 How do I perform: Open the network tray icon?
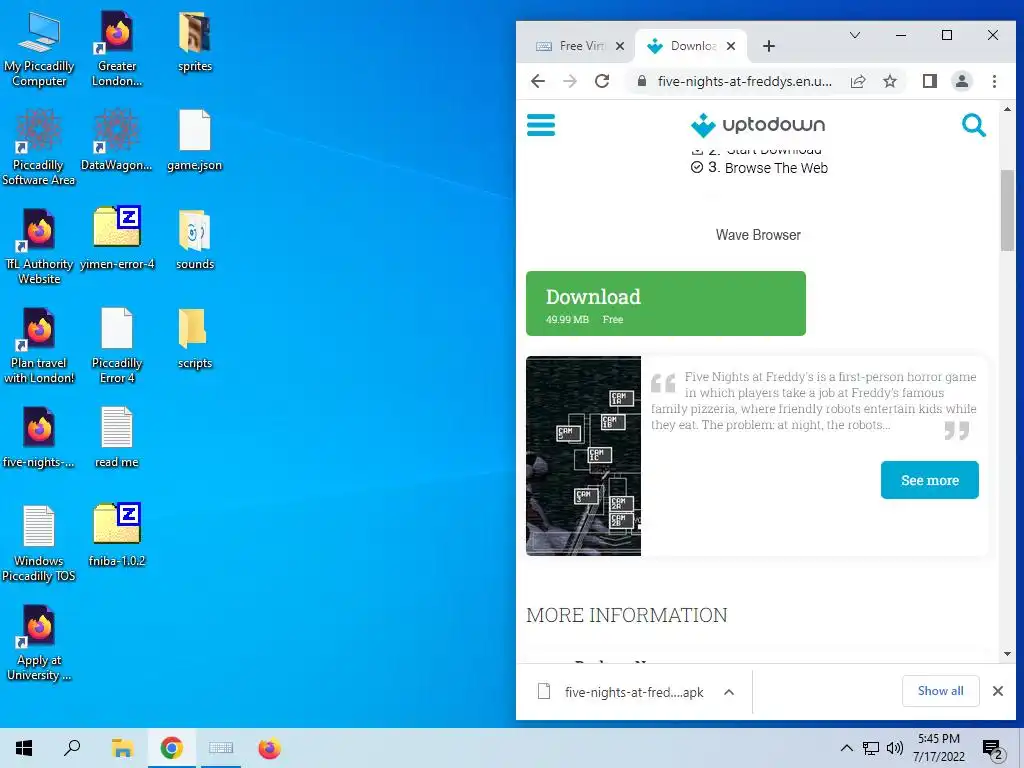click(x=871, y=748)
